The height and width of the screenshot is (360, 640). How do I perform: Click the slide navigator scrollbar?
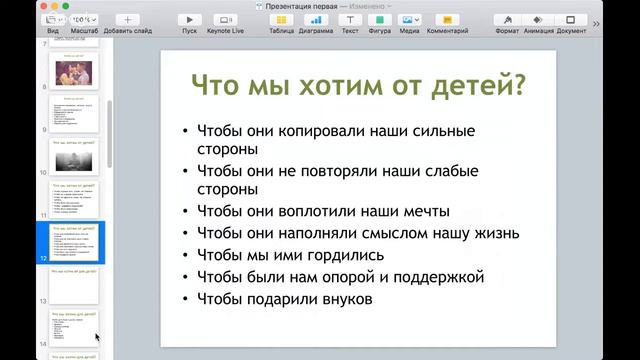[109, 133]
